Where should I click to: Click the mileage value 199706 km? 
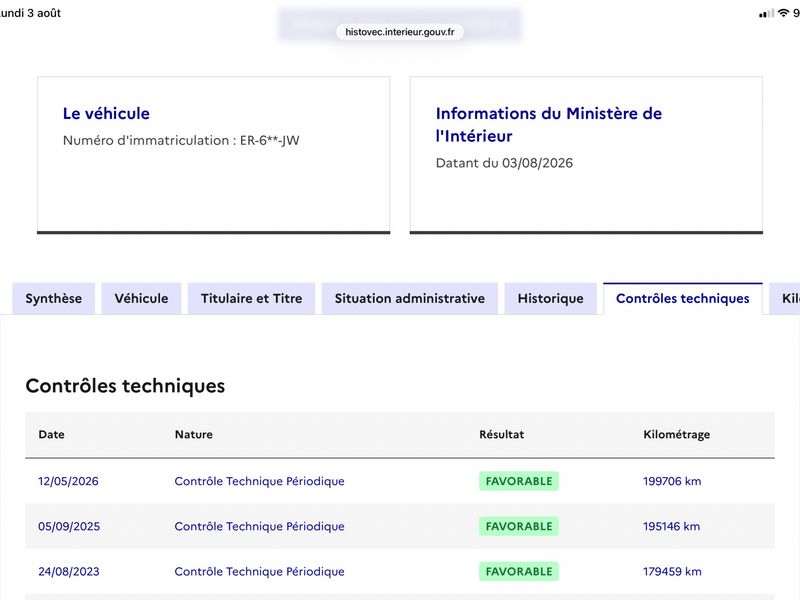672,481
